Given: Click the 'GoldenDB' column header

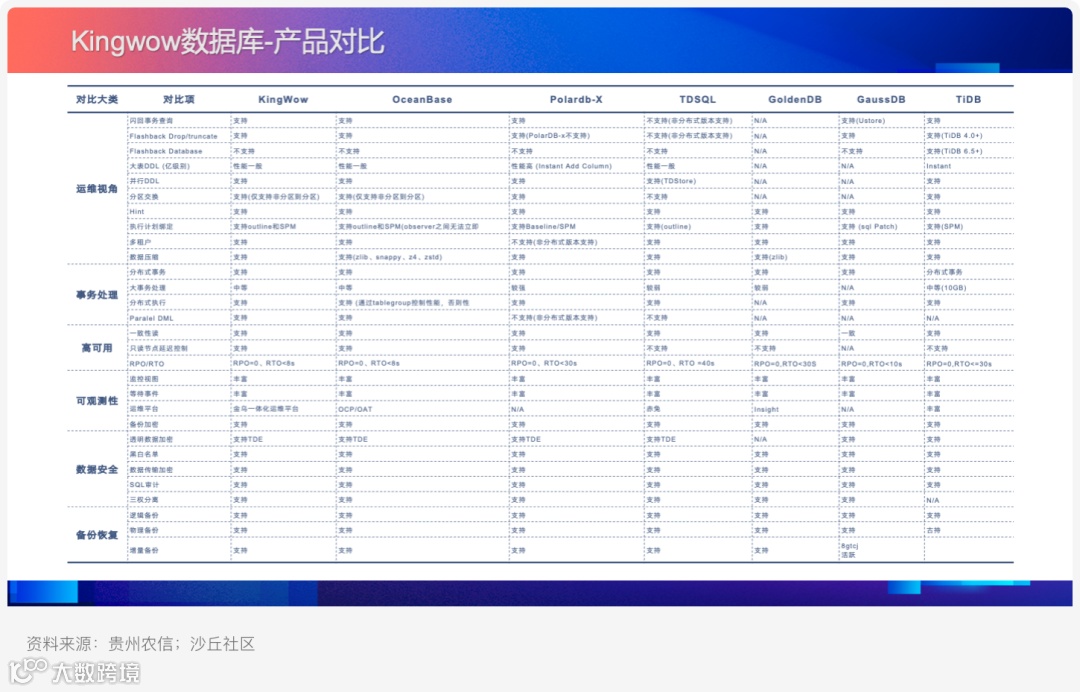Looking at the screenshot, I should (795, 99).
